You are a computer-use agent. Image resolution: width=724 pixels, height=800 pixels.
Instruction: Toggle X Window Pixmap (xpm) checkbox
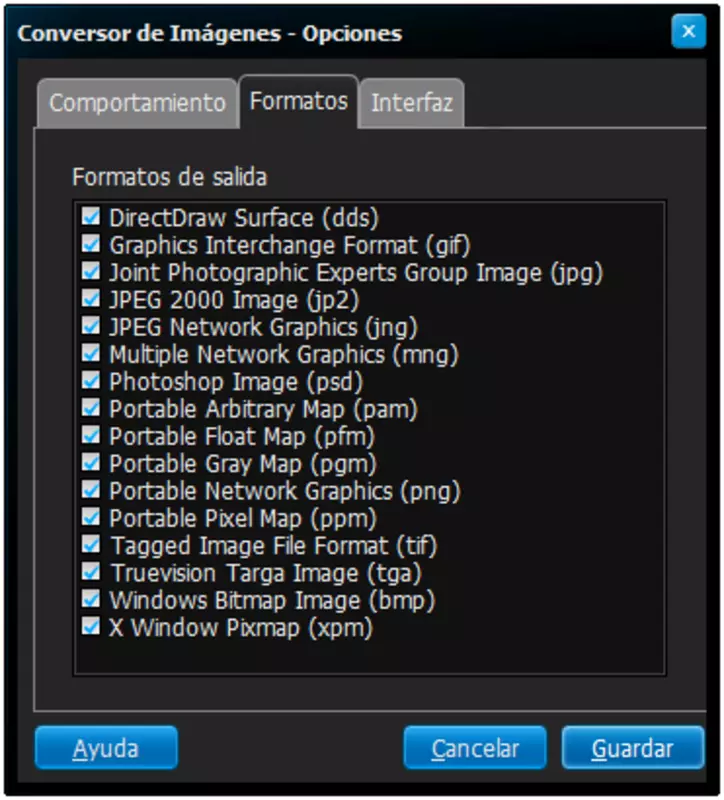click(91, 626)
